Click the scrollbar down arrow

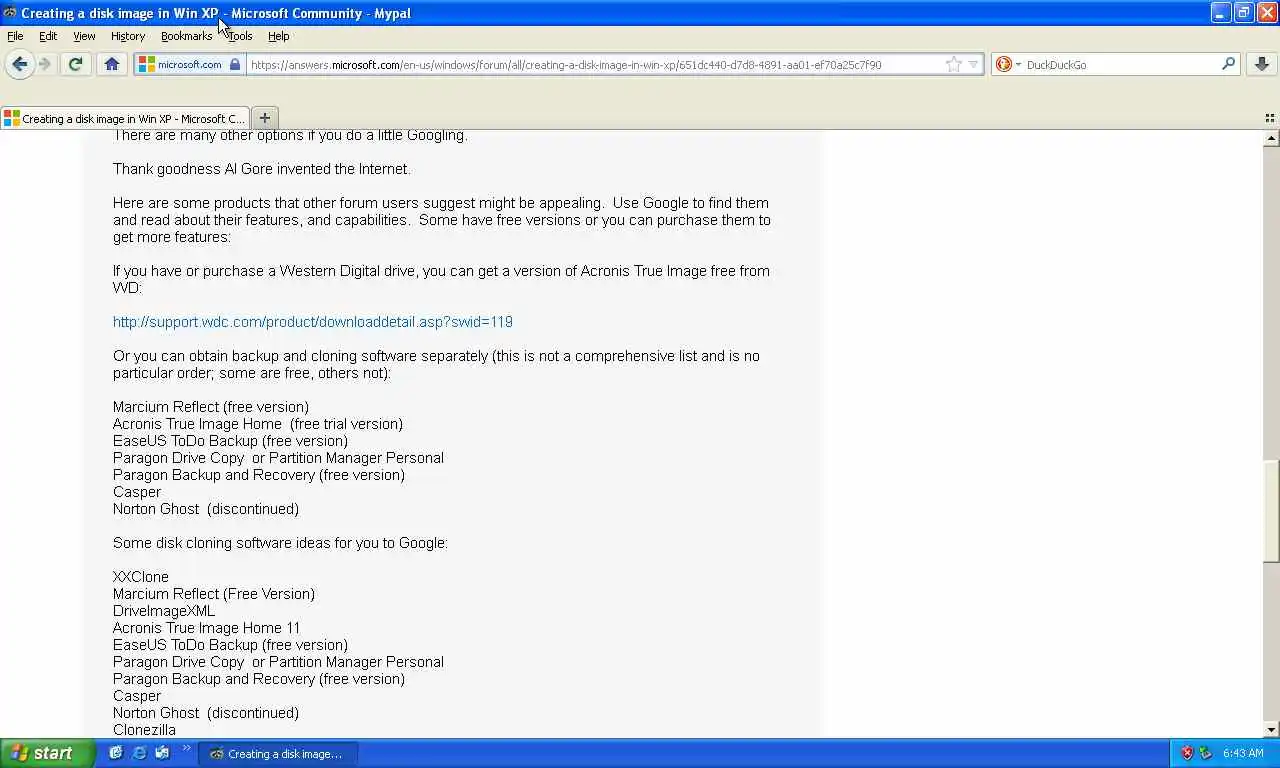(1271, 729)
